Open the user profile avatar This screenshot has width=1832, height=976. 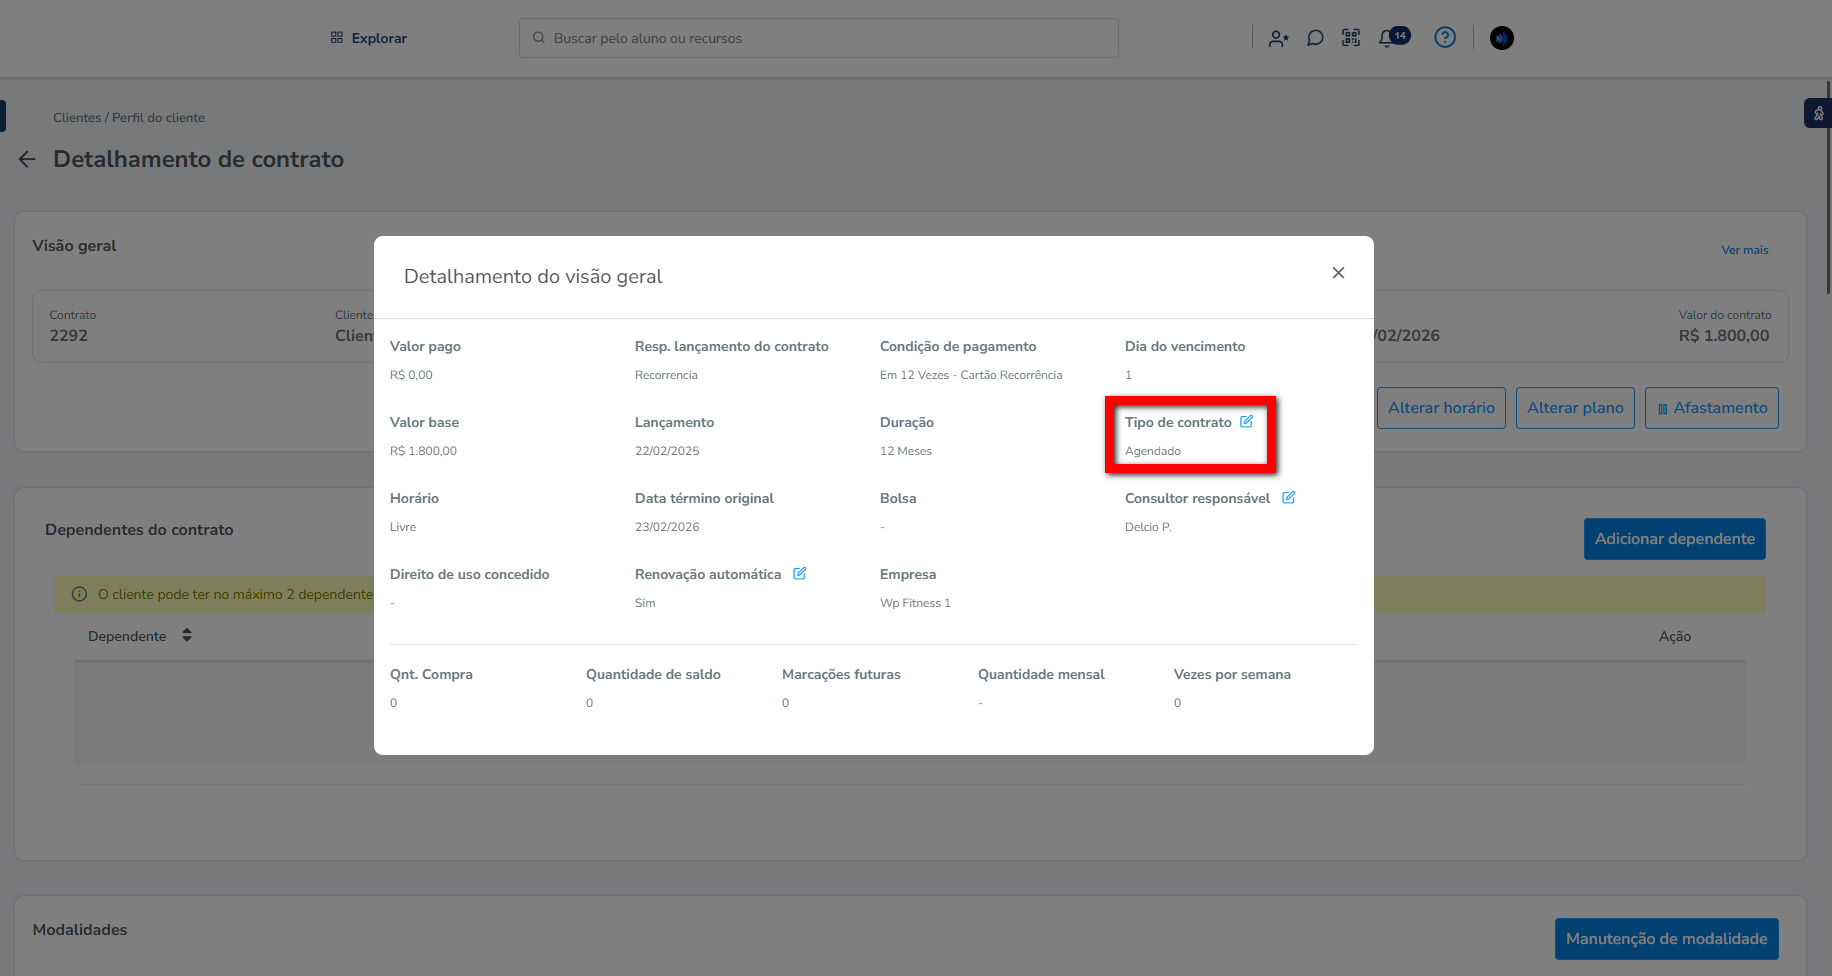click(1501, 38)
